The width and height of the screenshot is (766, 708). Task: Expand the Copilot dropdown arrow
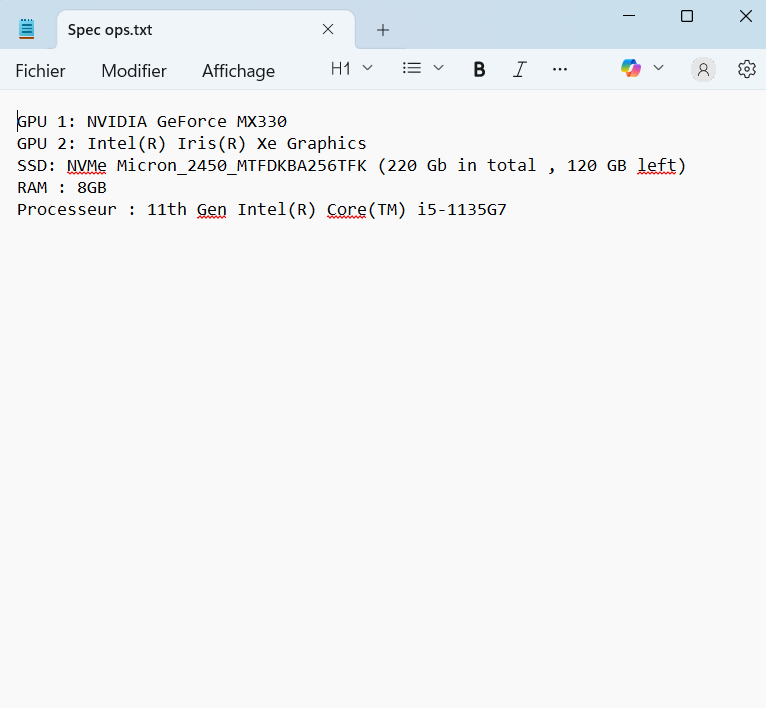click(659, 67)
